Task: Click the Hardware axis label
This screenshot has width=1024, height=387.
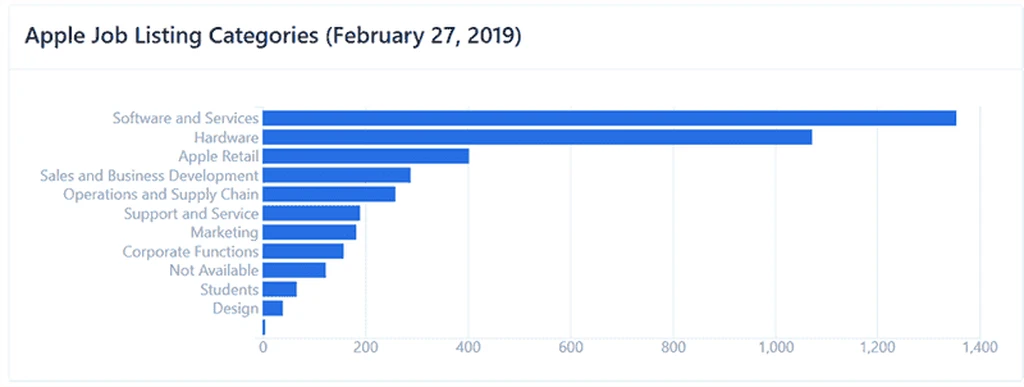Action: pos(227,138)
